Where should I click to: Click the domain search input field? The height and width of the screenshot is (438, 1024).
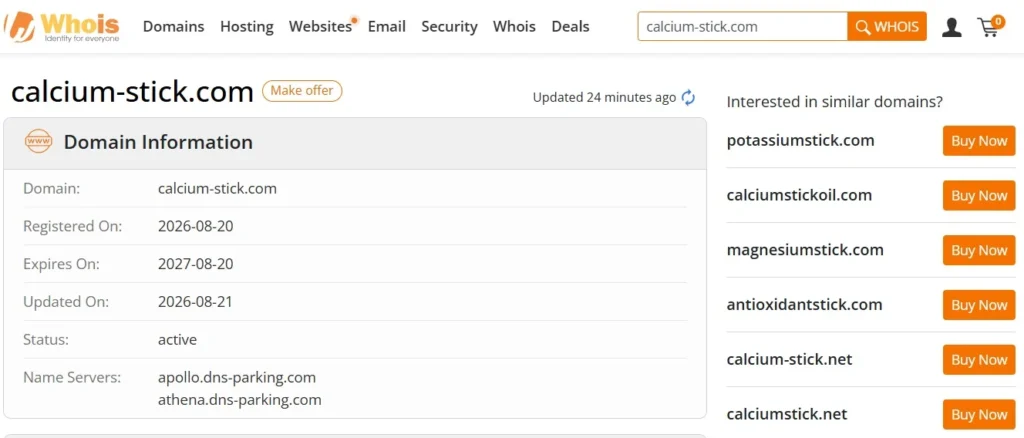click(x=743, y=27)
